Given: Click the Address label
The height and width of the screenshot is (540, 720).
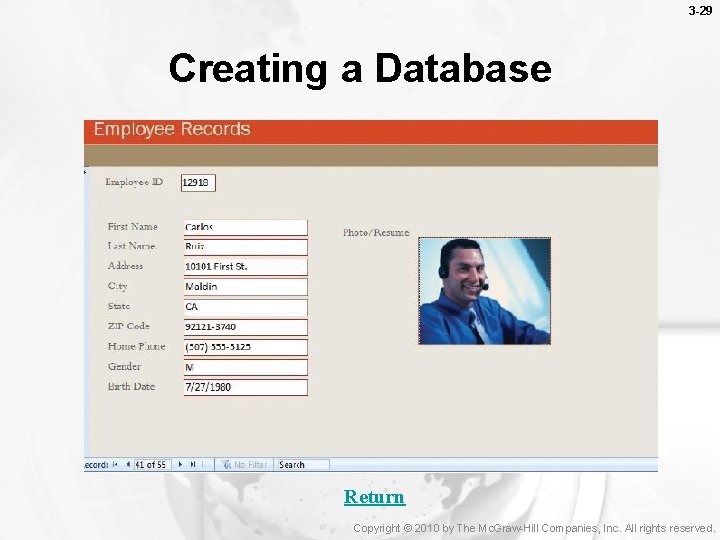Looking at the screenshot, I should click(125, 266).
